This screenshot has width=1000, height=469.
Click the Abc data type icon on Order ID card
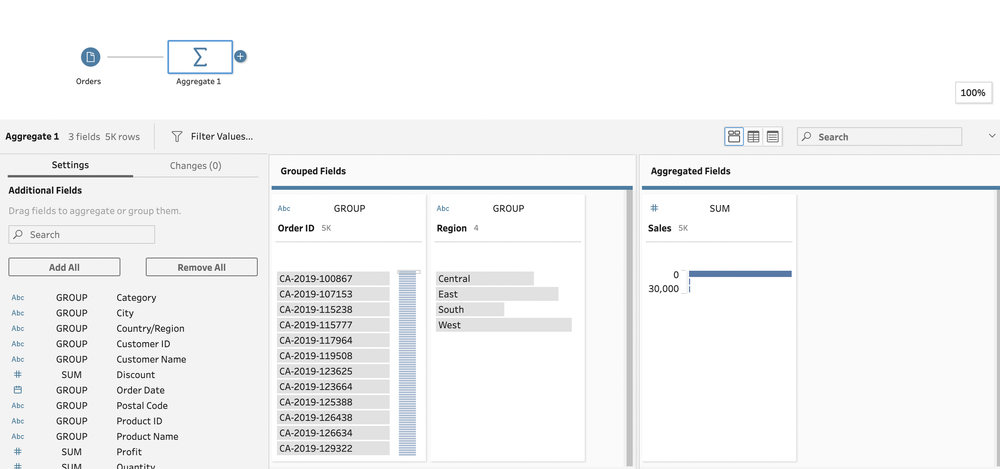[x=284, y=209]
